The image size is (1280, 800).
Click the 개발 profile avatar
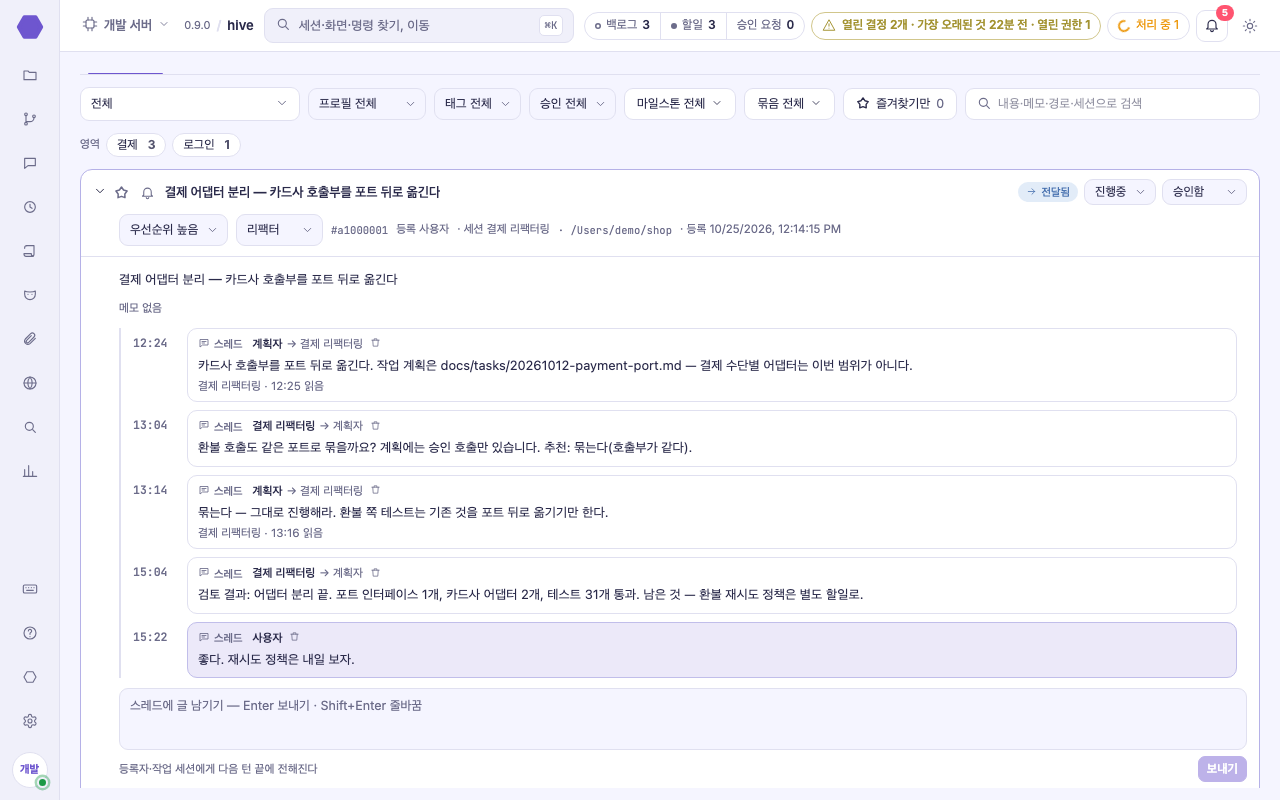30,770
